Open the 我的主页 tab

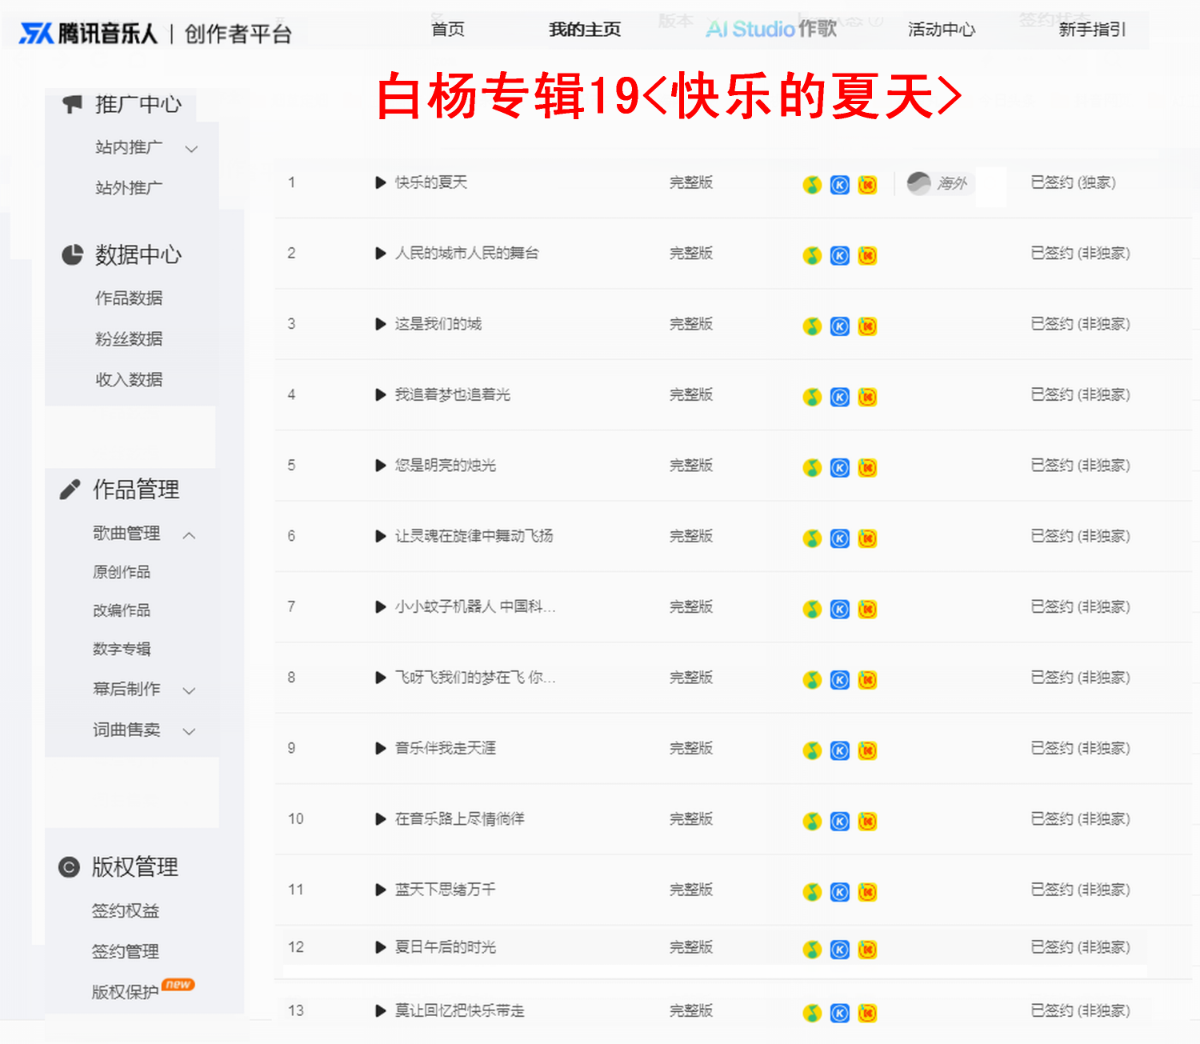tap(585, 30)
